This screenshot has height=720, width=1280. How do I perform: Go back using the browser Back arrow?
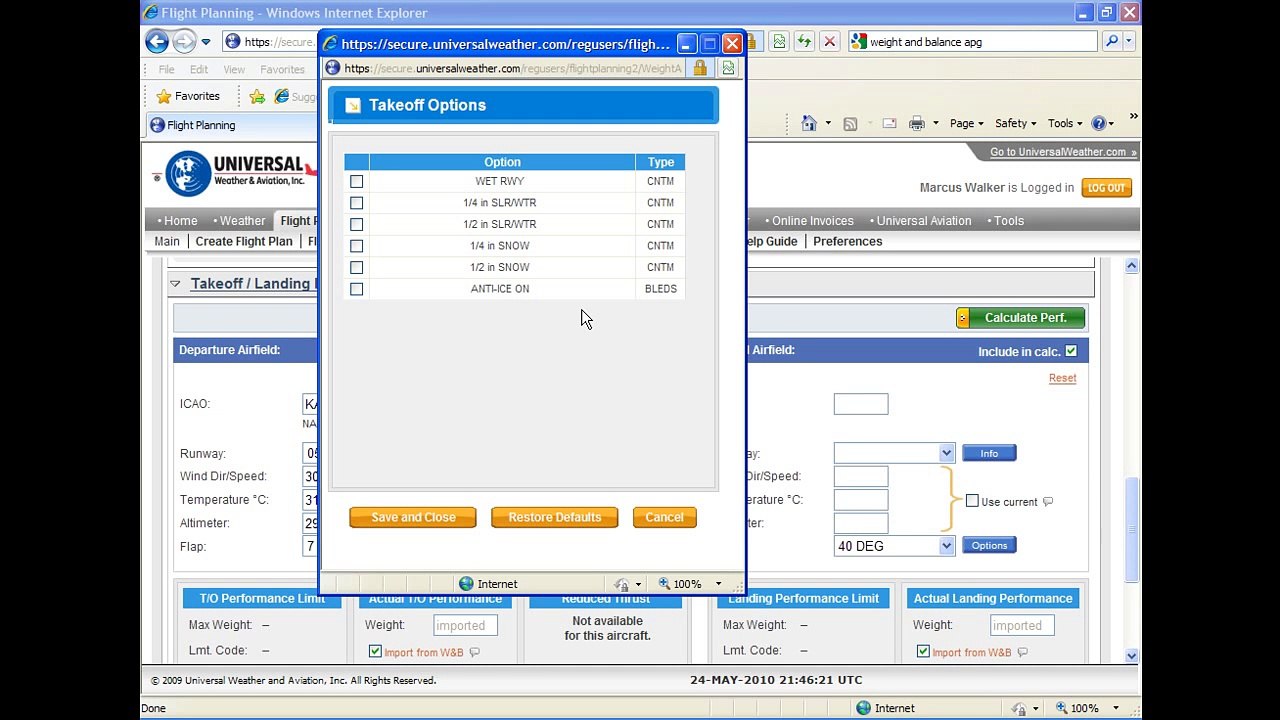click(x=156, y=42)
